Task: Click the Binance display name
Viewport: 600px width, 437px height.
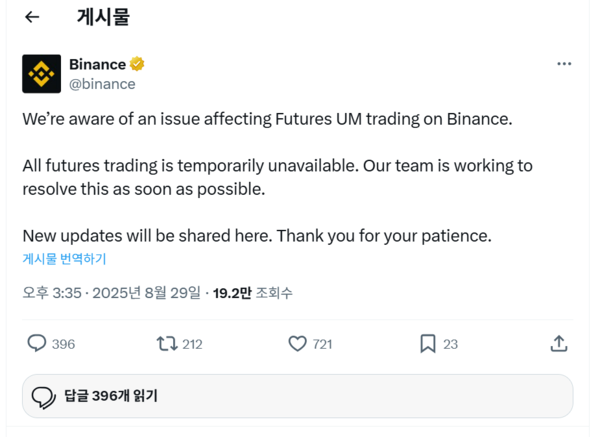Action: tap(97, 65)
